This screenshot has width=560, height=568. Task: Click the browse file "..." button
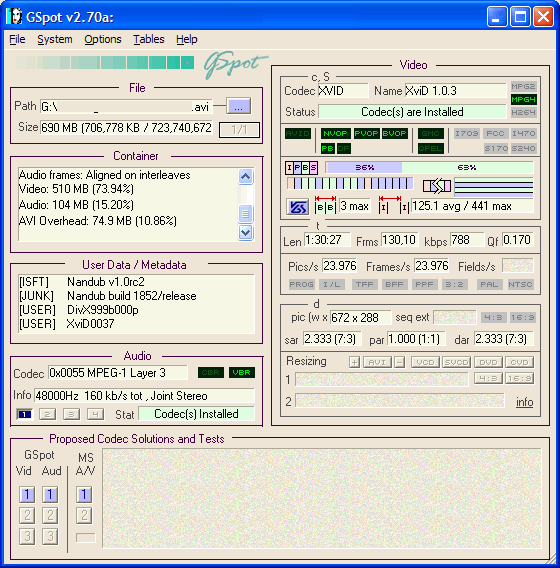pyautogui.click(x=238, y=106)
